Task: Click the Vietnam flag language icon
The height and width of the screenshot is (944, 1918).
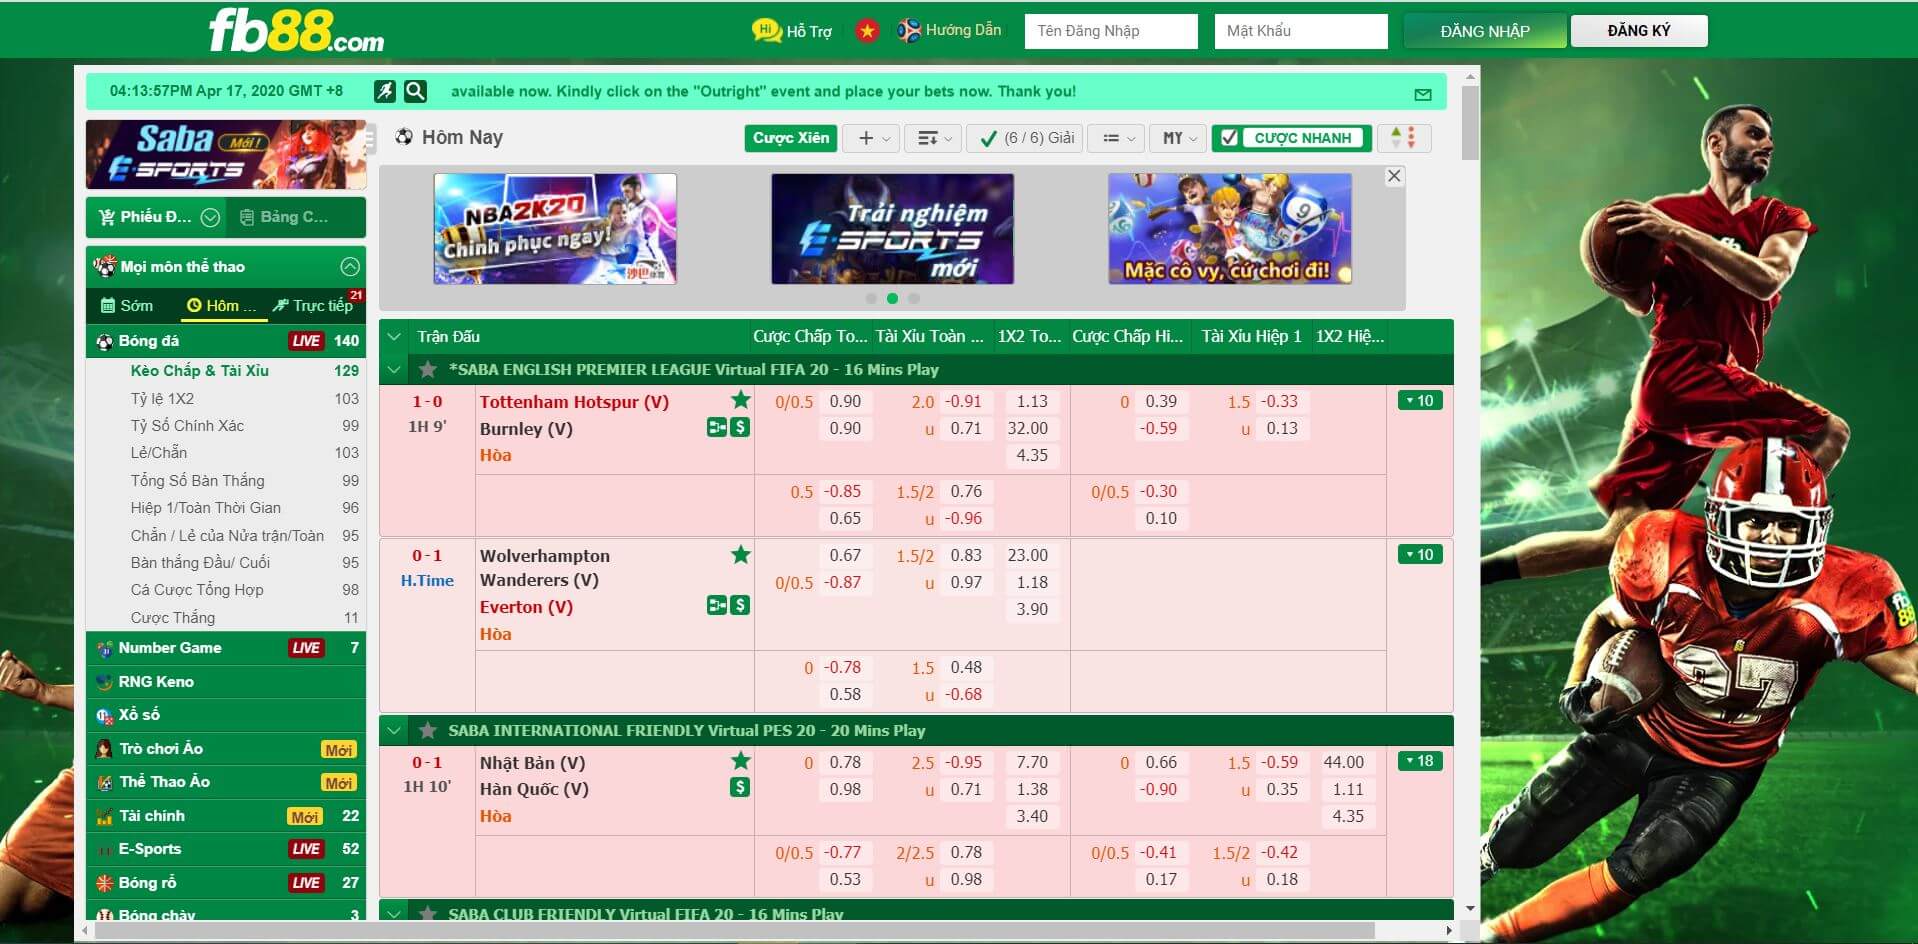Action: (x=867, y=31)
